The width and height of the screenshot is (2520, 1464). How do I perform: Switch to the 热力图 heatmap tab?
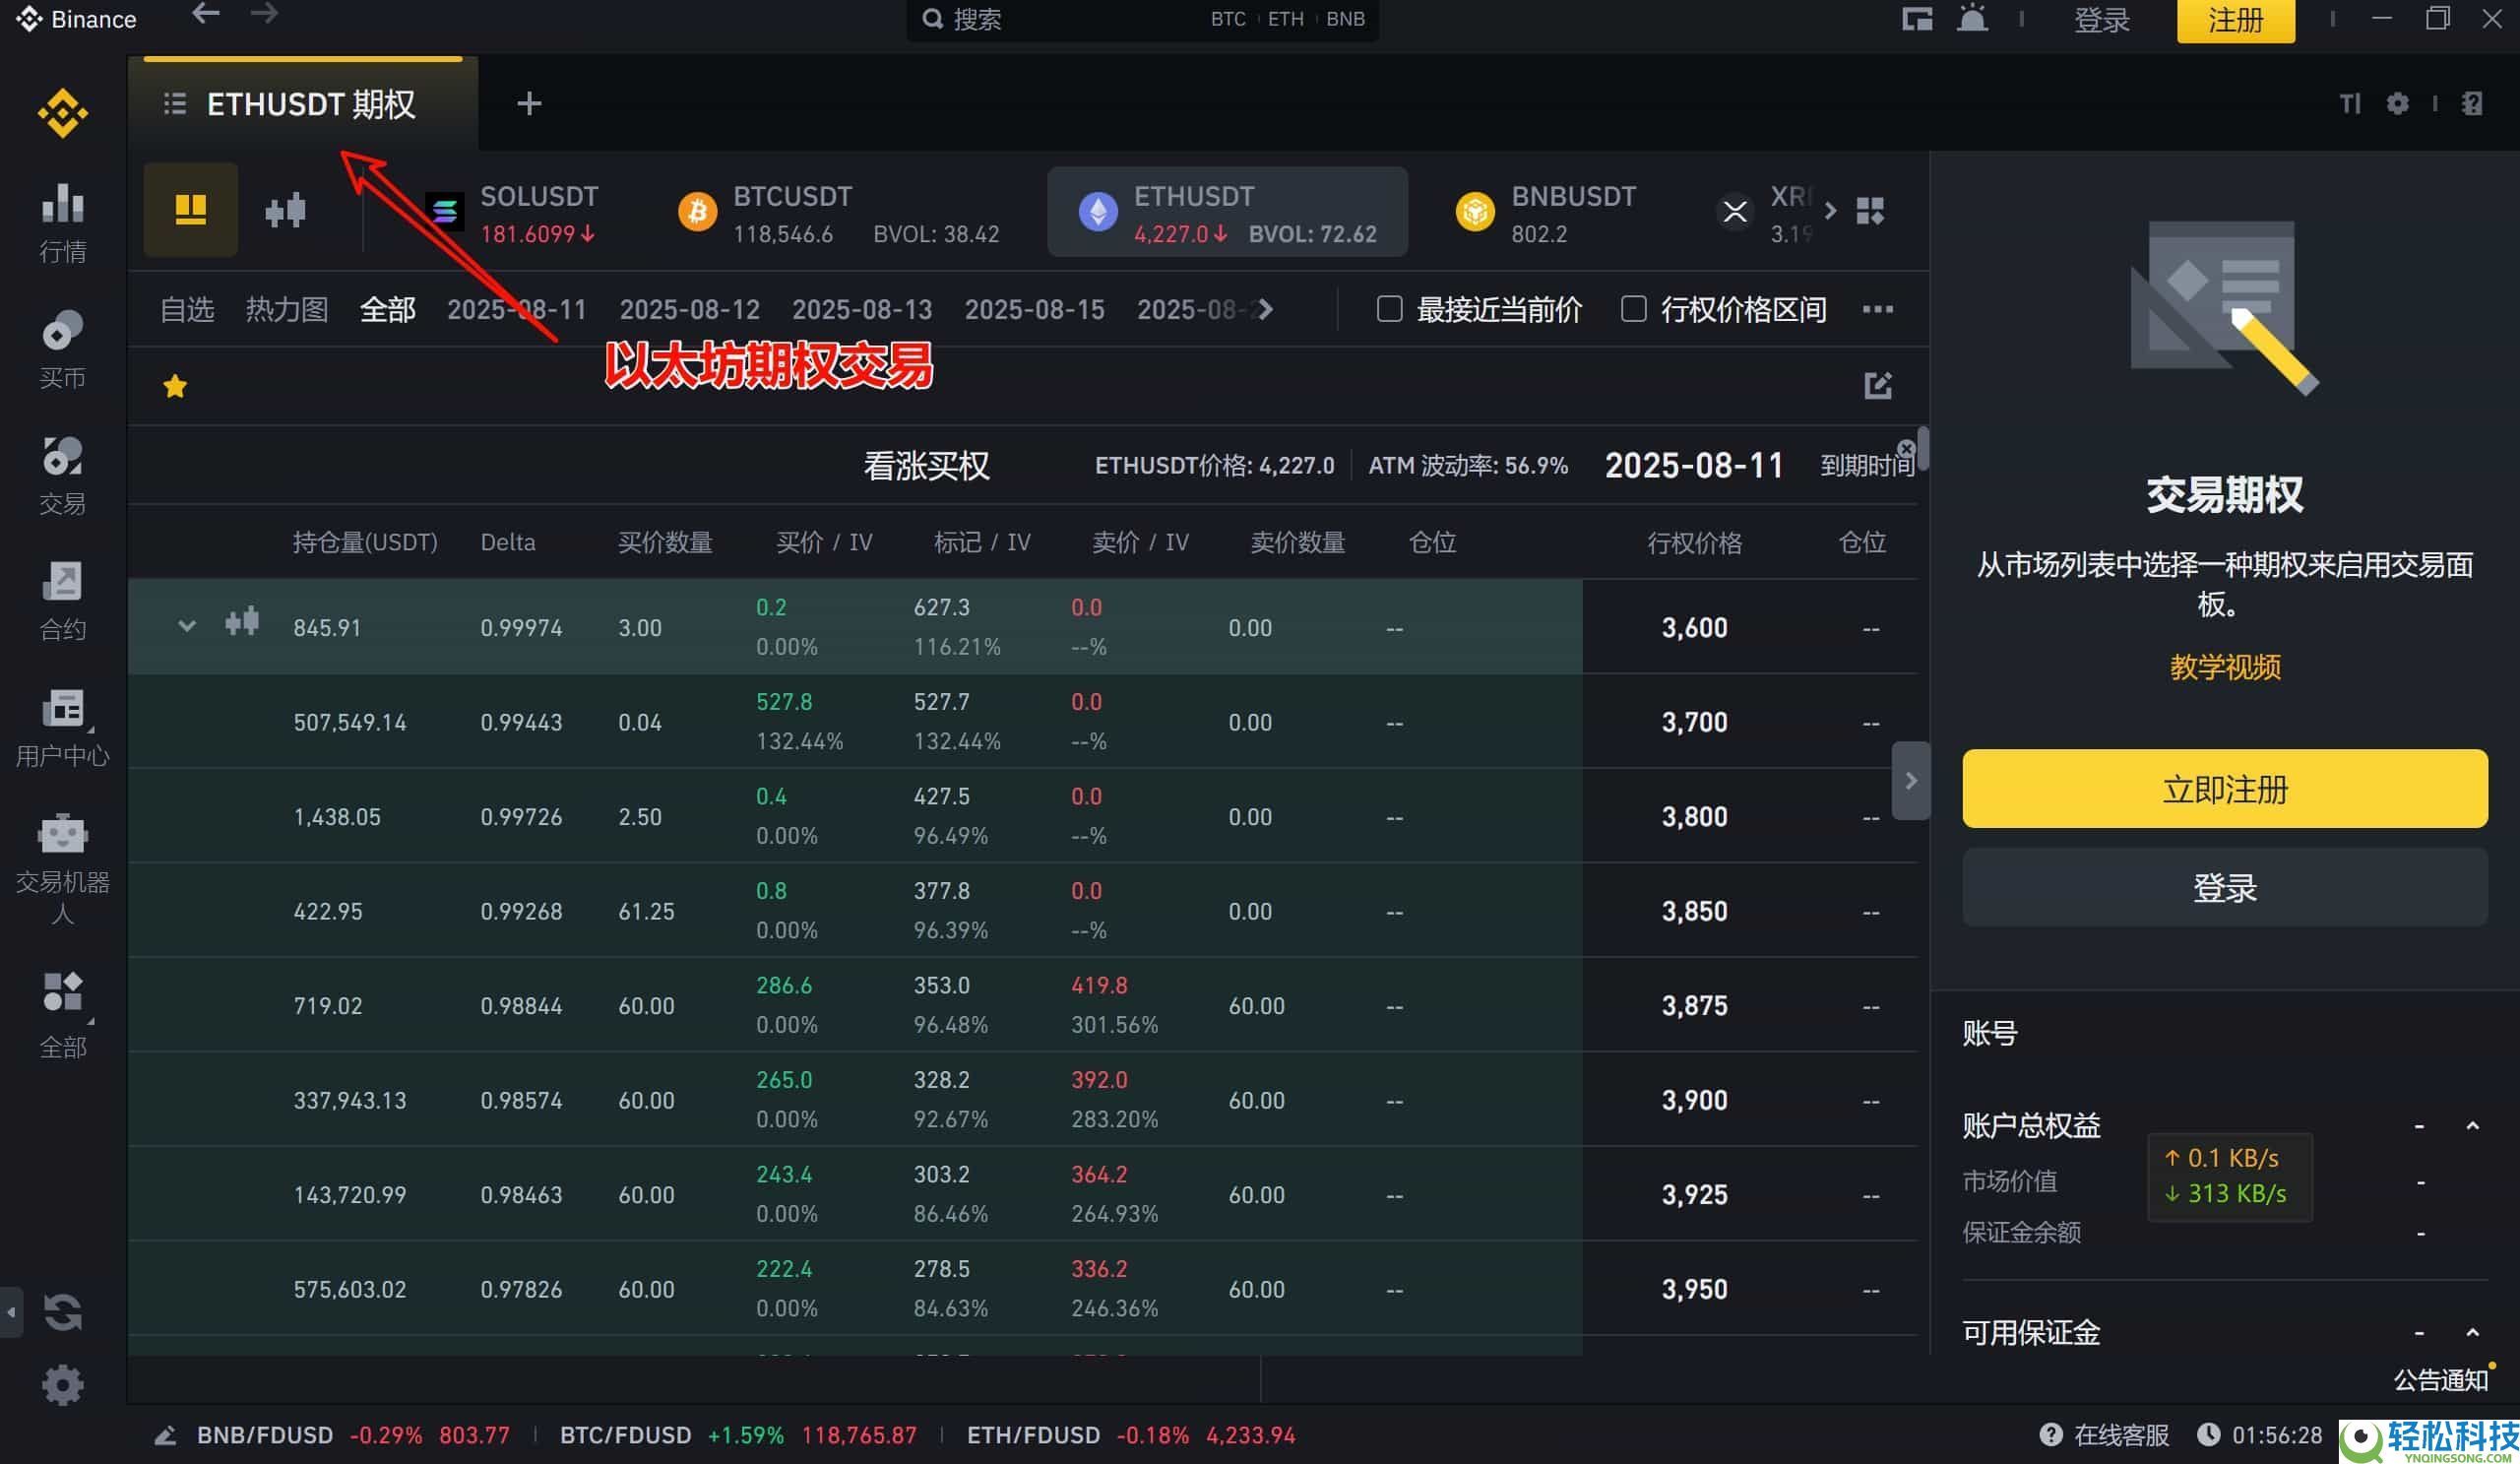[x=286, y=310]
